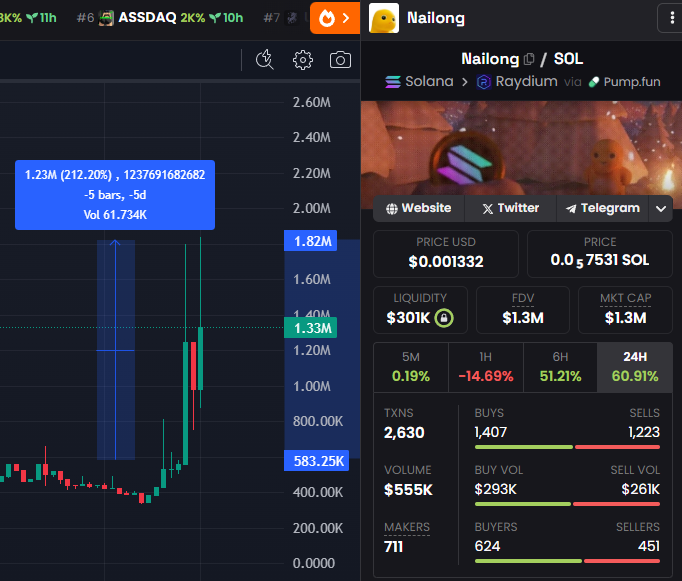This screenshot has width=682, height=581.
Task: Select the 6H timeframe tab
Action: pos(560,367)
